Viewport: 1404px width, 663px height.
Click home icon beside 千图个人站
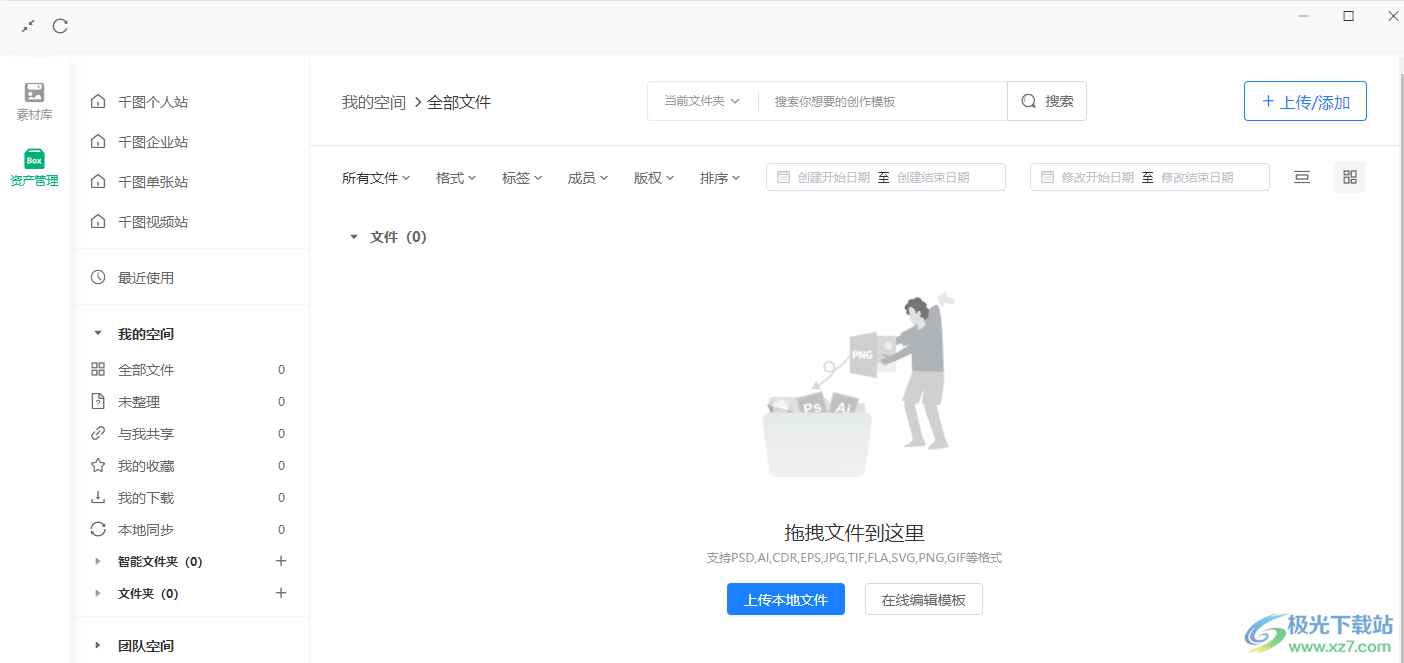click(x=98, y=102)
